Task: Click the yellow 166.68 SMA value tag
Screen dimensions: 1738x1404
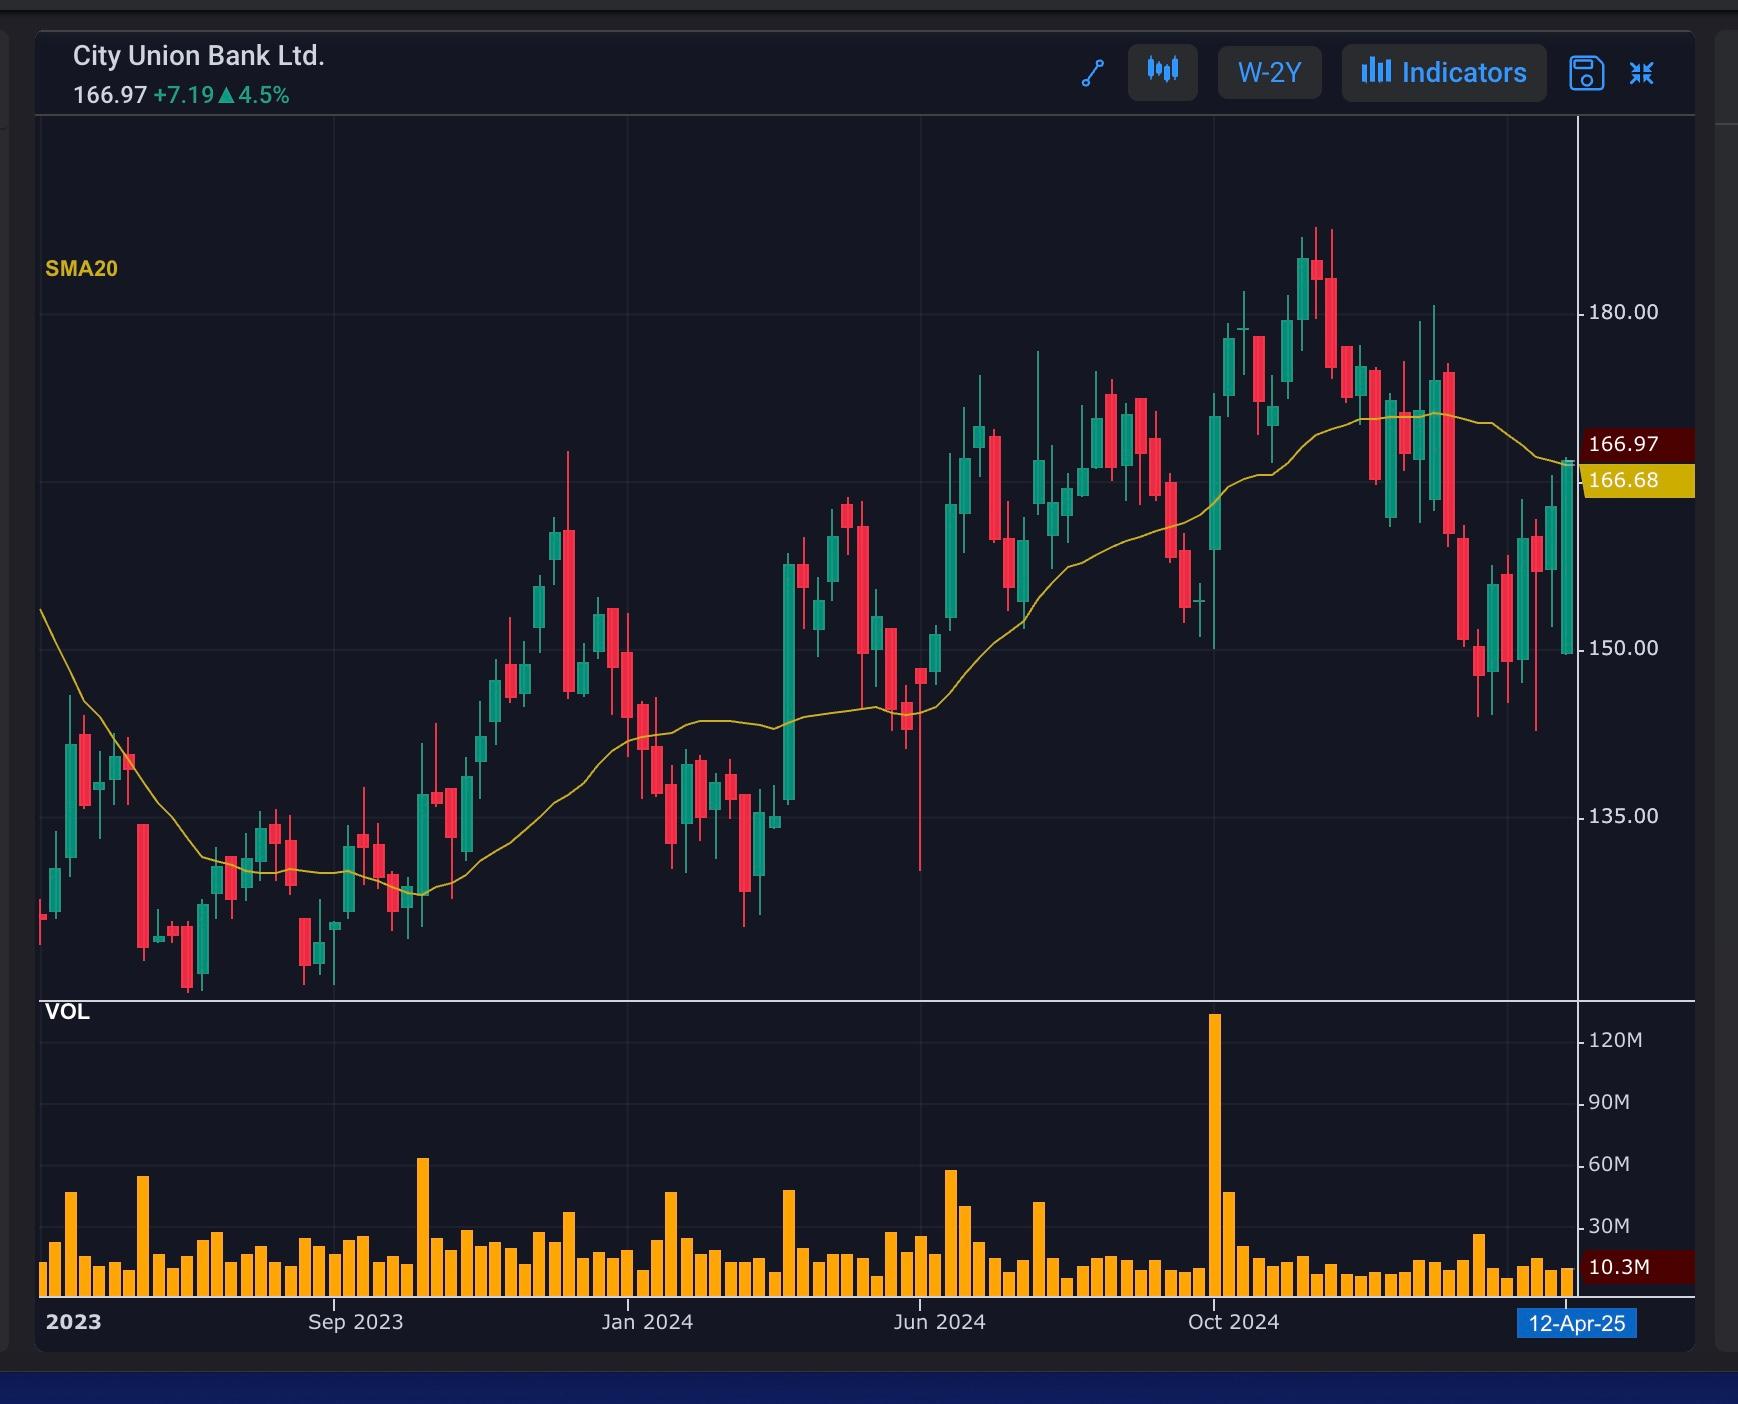Action: (1639, 480)
